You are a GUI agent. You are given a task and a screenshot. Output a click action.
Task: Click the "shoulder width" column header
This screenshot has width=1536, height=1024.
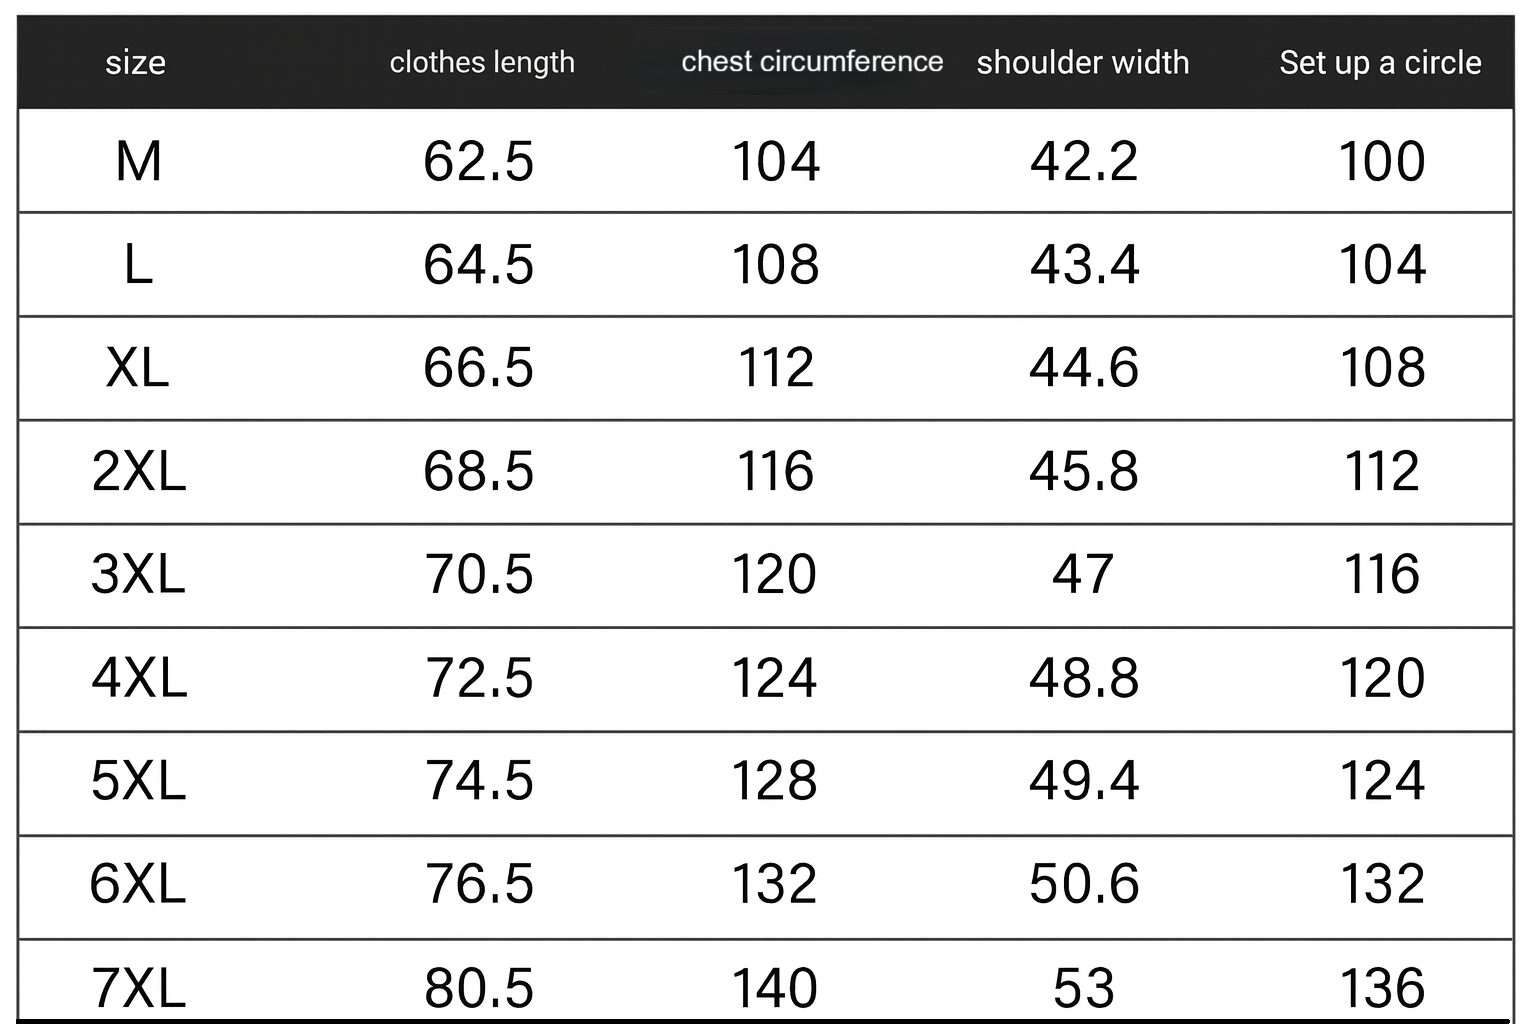[x=1083, y=63]
